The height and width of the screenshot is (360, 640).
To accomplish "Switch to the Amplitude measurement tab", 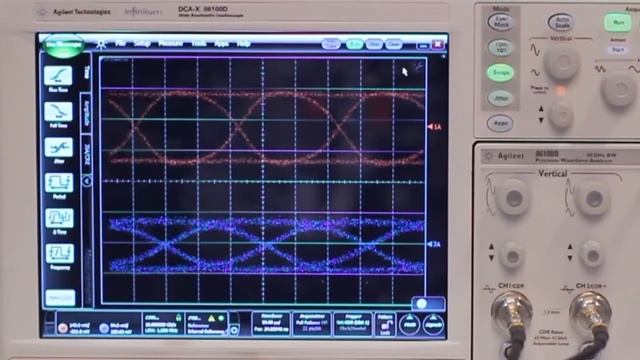I will [x=87, y=113].
